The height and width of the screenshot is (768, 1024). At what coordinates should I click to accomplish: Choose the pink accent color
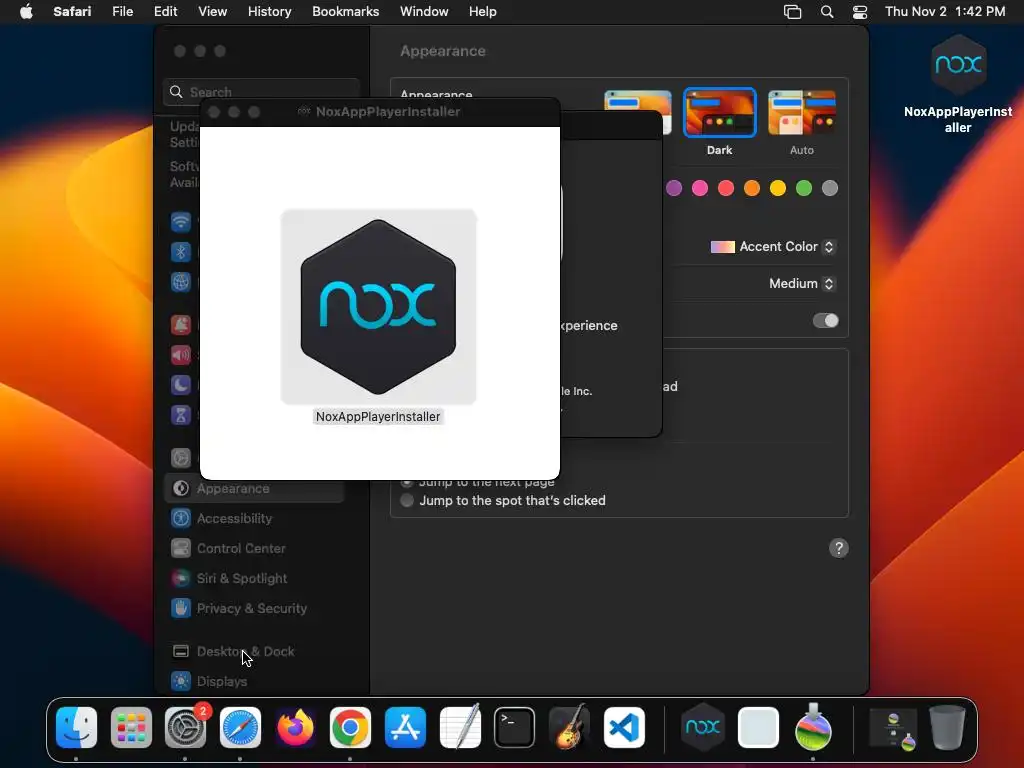[x=700, y=189]
